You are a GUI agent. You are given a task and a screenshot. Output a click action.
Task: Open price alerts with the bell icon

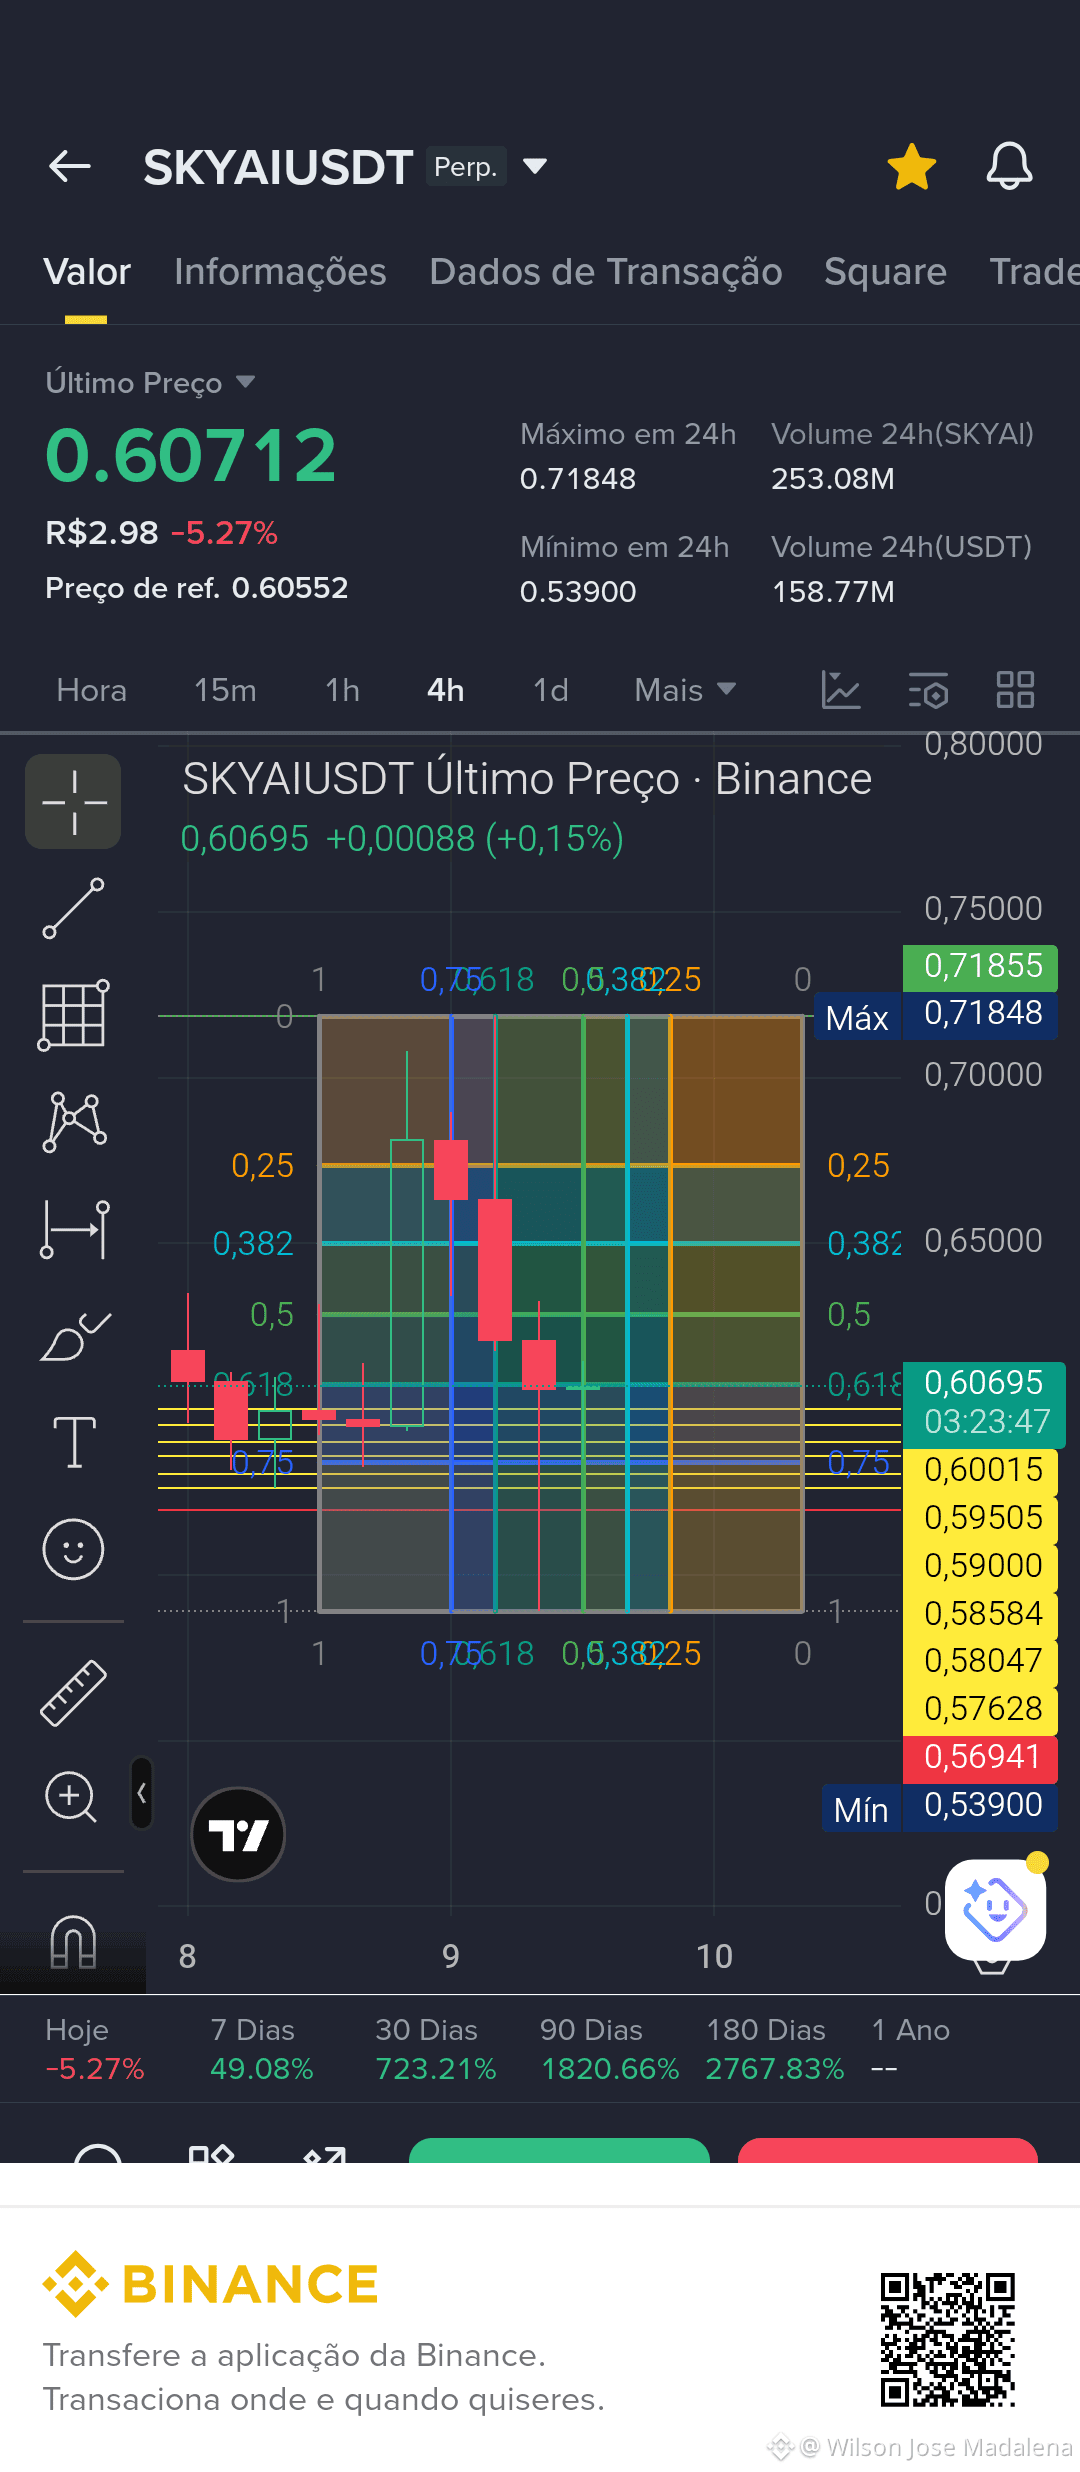[1009, 166]
